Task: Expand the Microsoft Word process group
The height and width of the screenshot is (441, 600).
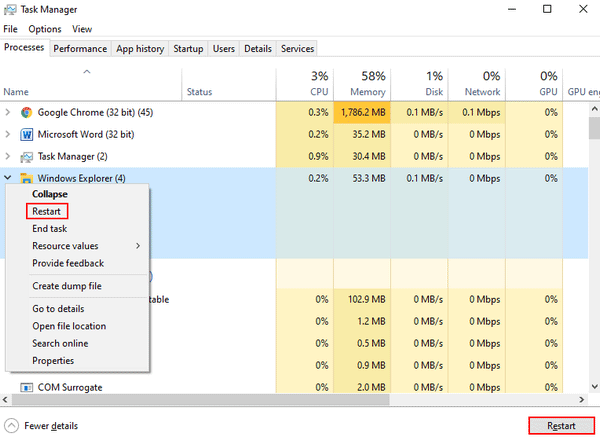Action: [x=7, y=134]
